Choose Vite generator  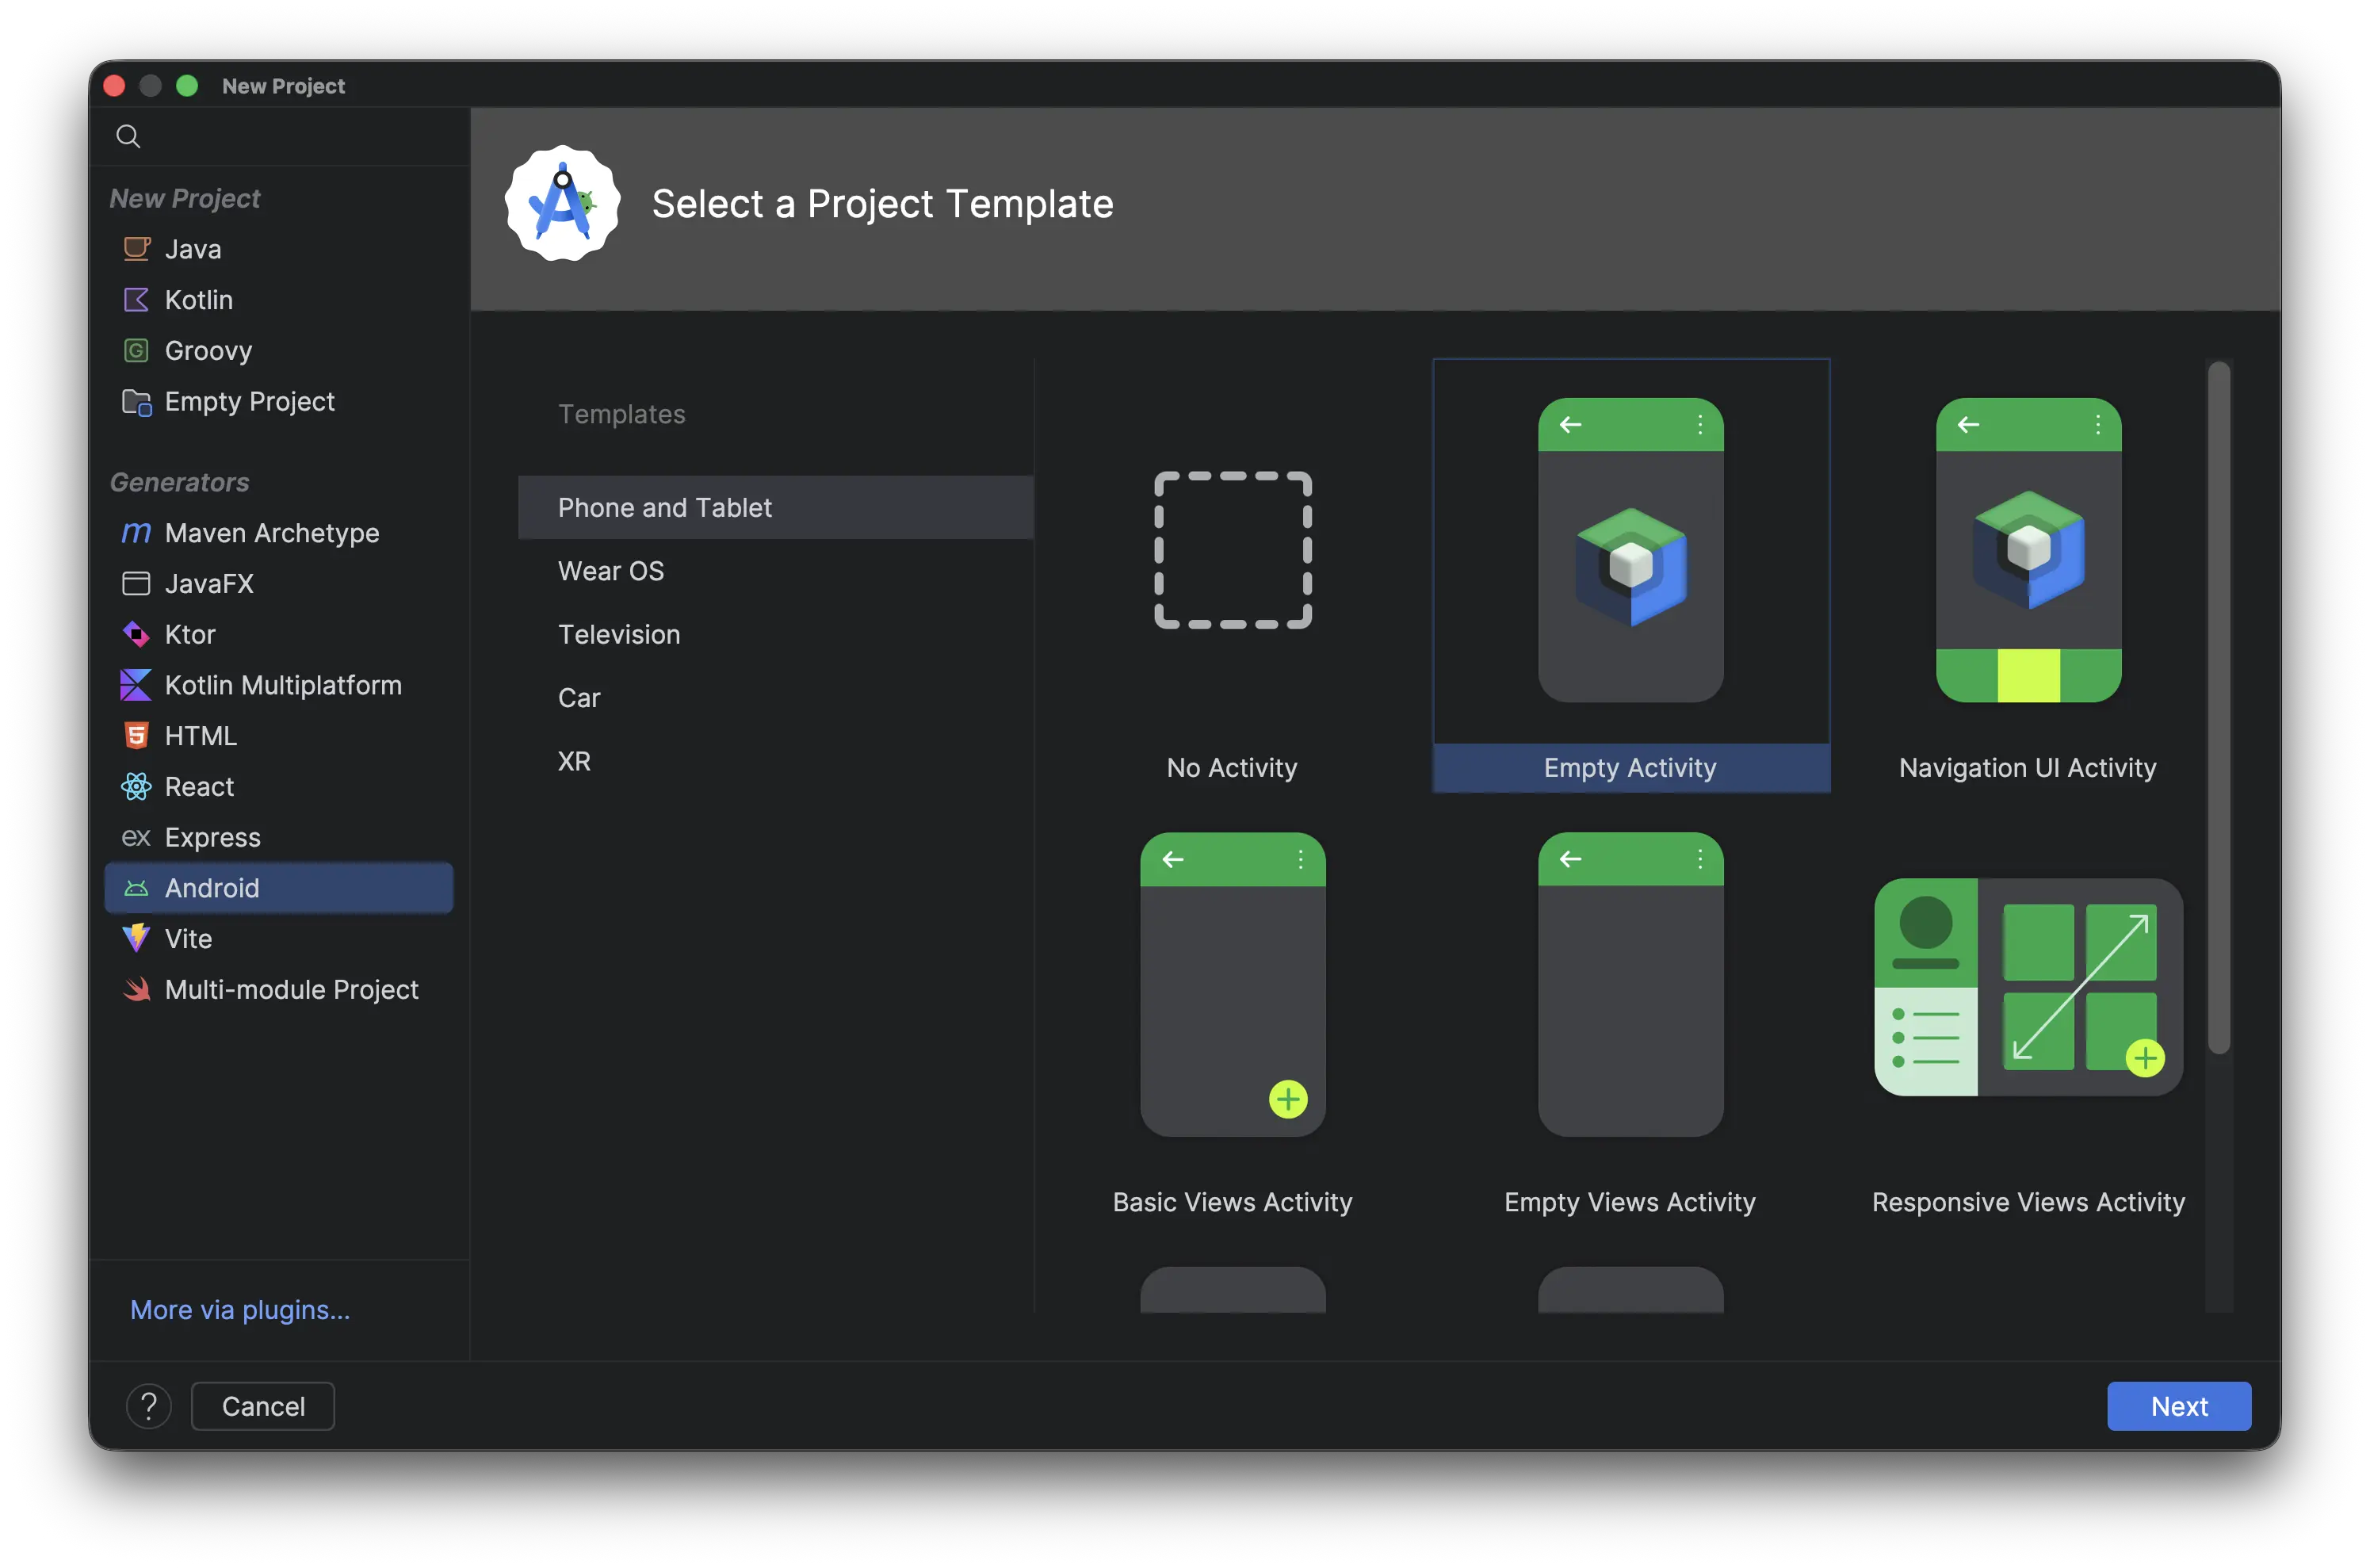coord(279,938)
